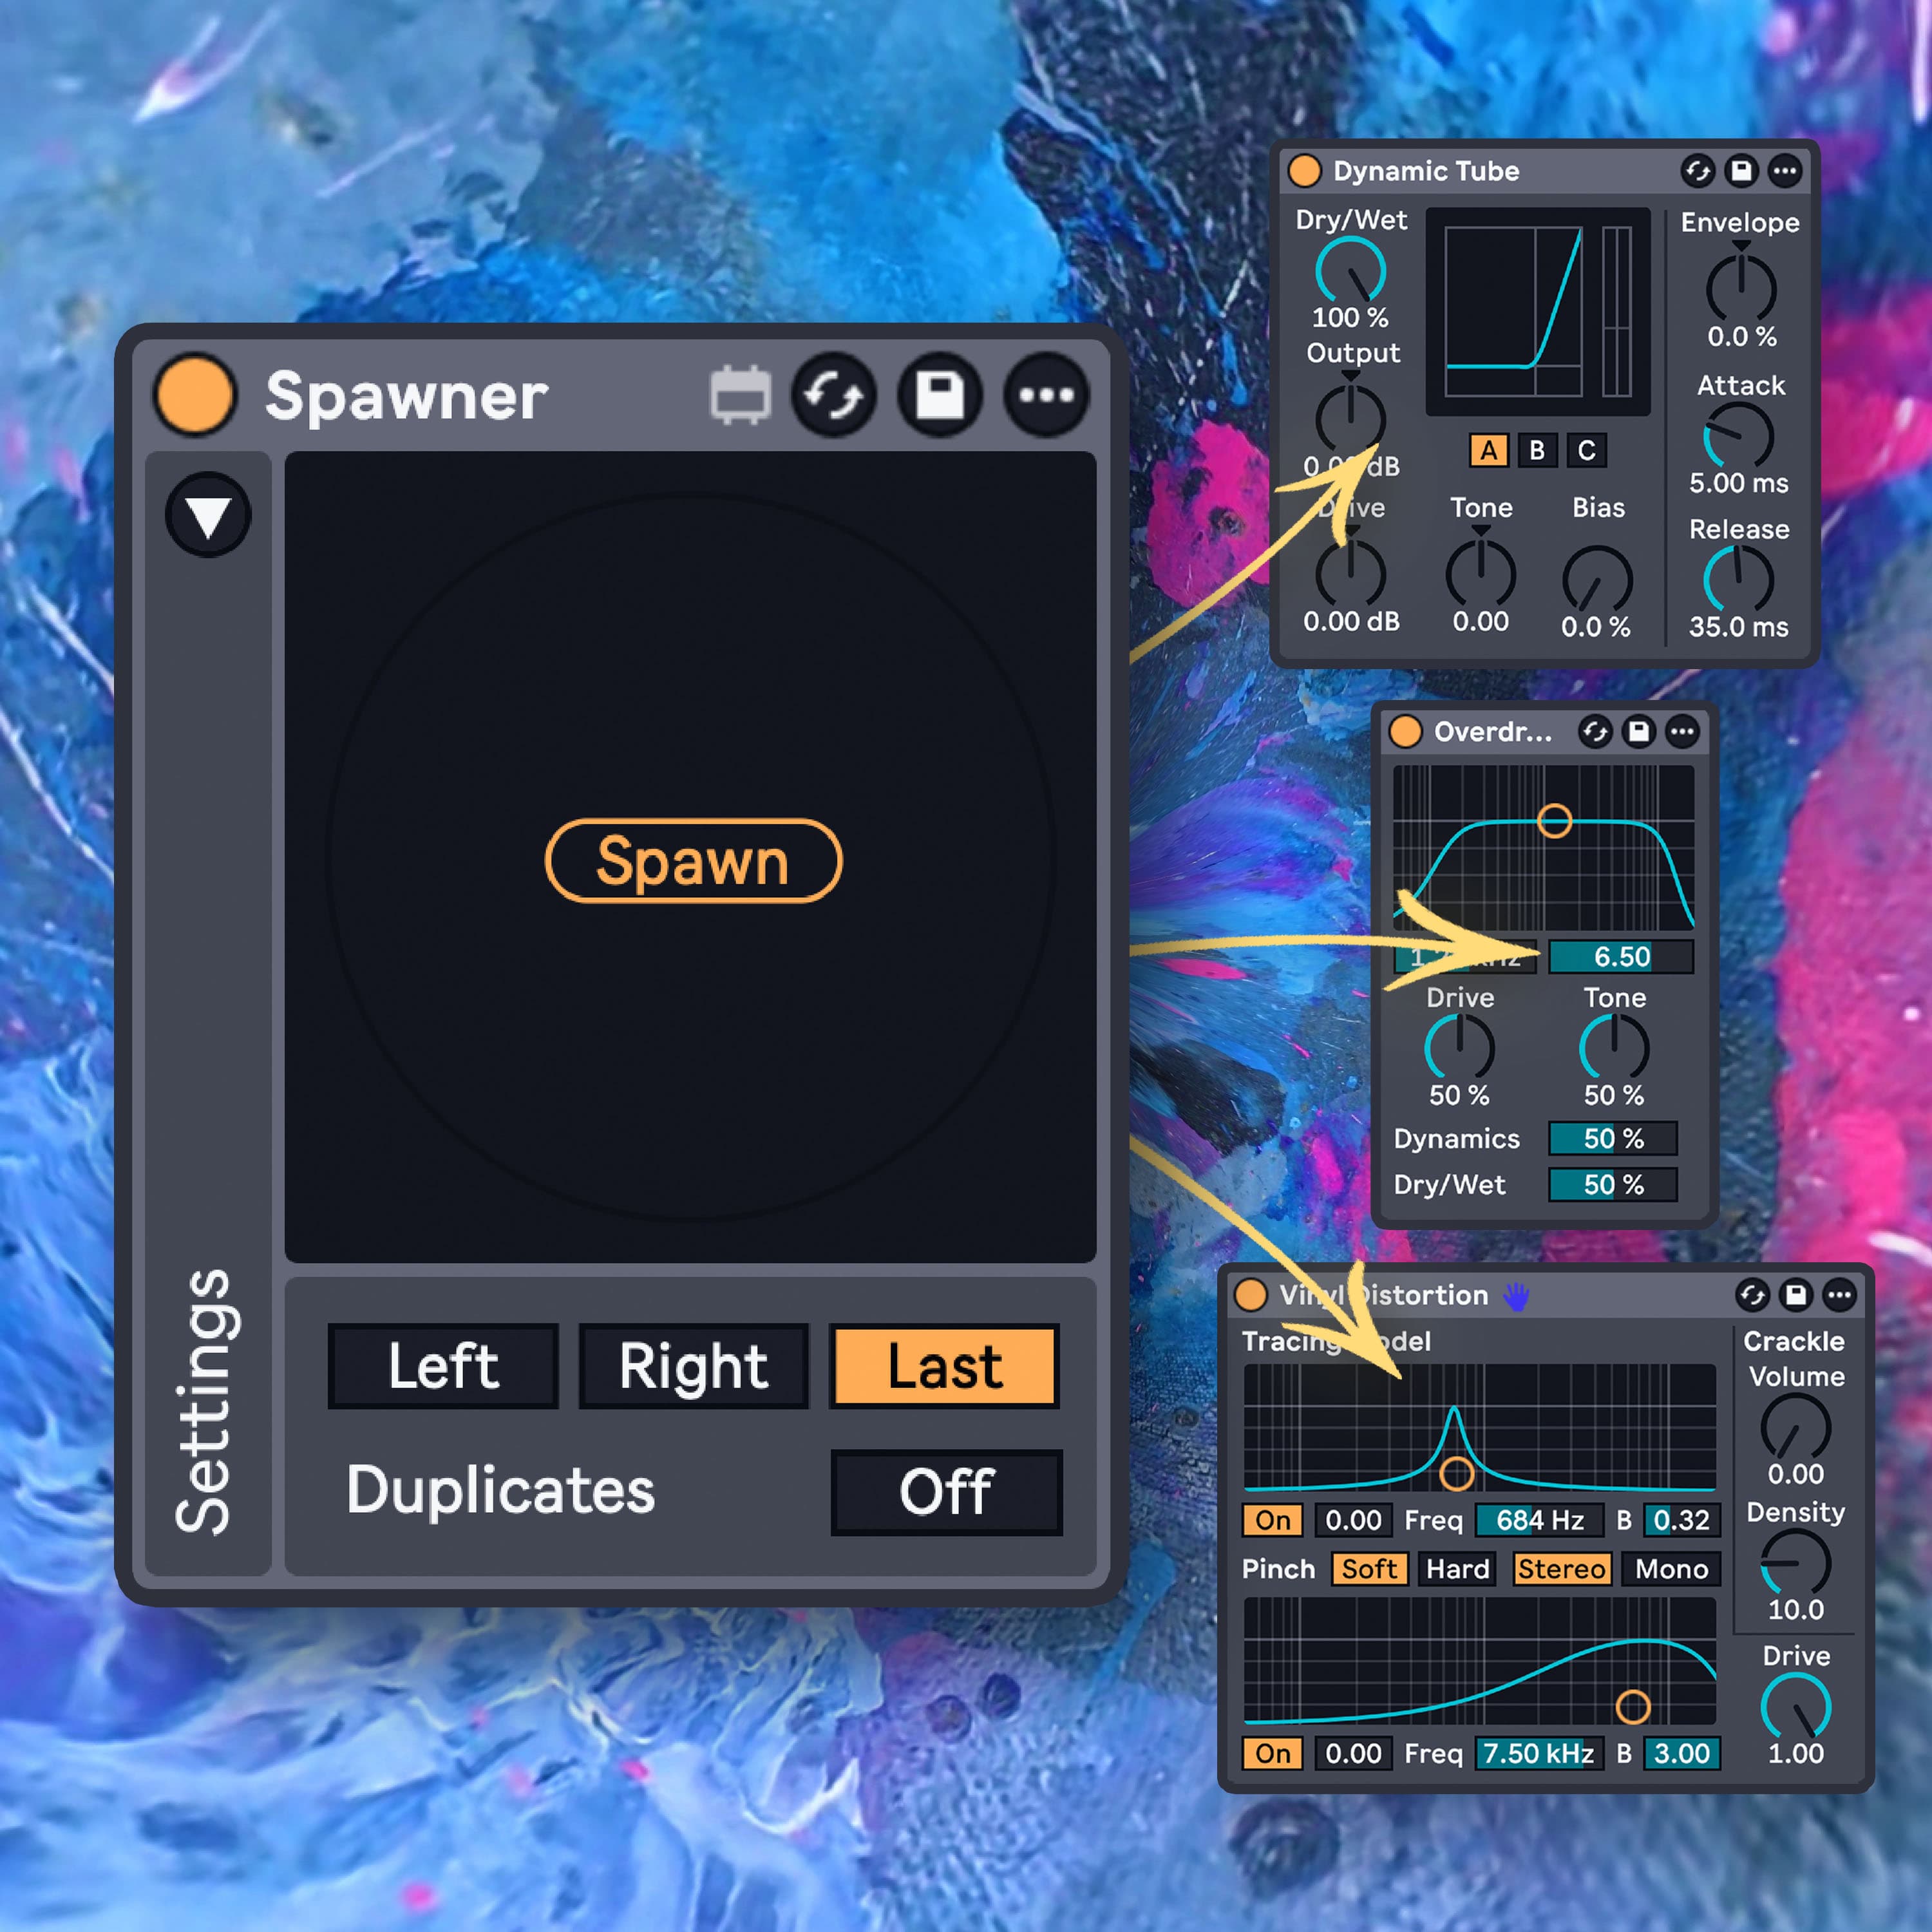
Task: Toggle the Vinyl Distortion device activator
Action: tap(1251, 1295)
